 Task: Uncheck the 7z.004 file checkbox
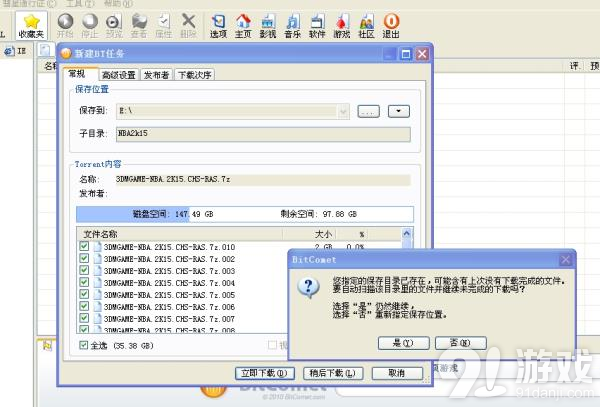(x=84, y=282)
